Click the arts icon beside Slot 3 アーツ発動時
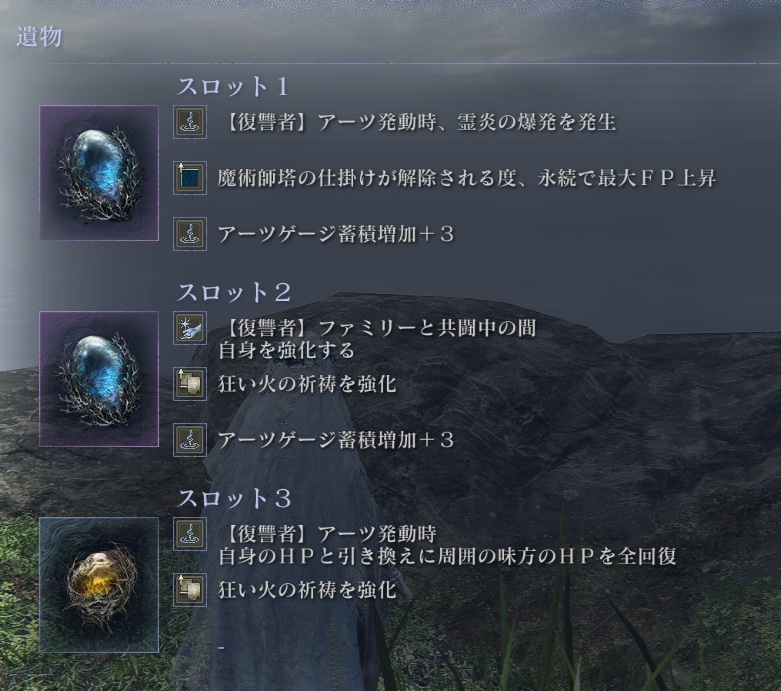Screen dimensions: 781x691 pyautogui.click(x=190, y=534)
